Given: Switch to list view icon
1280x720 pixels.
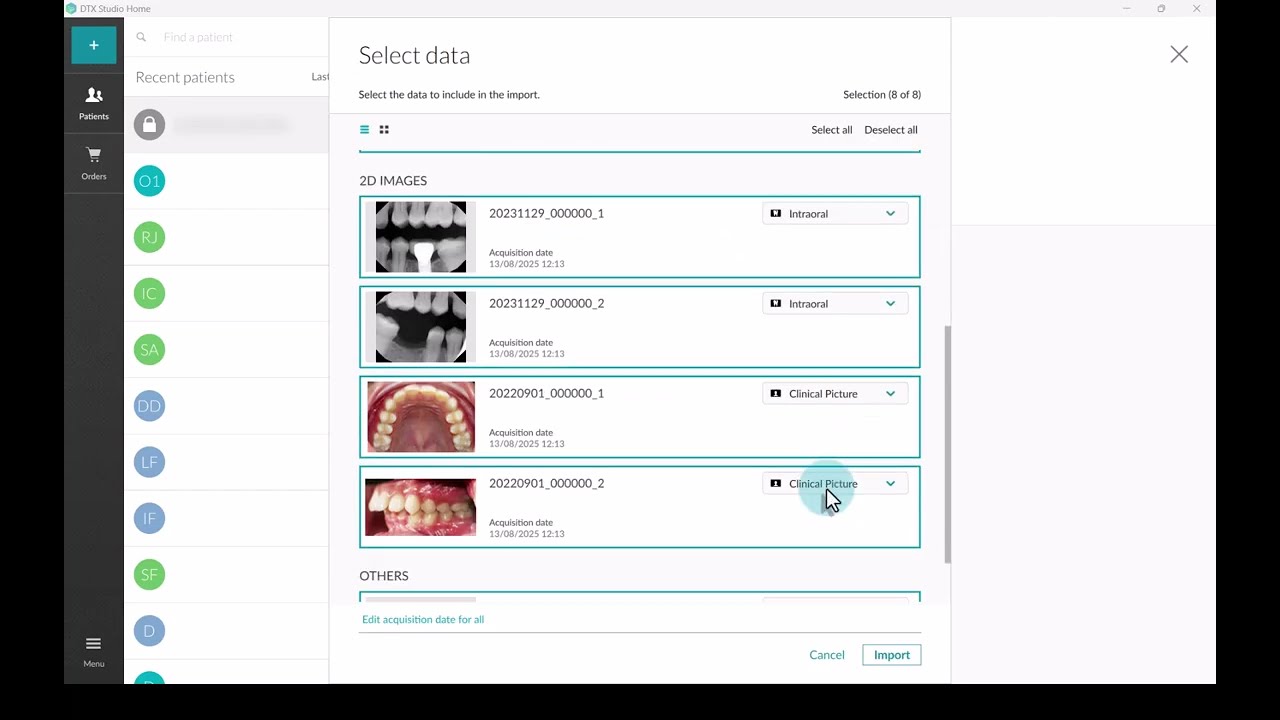Looking at the screenshot, I should pyautogui.click(x=364, y=130).
